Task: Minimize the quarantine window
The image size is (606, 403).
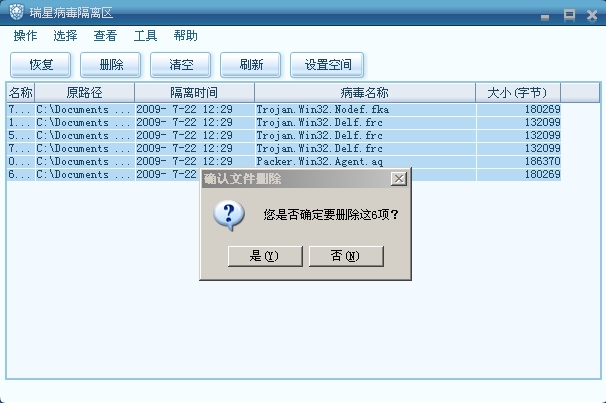Action: pos(545,17)
